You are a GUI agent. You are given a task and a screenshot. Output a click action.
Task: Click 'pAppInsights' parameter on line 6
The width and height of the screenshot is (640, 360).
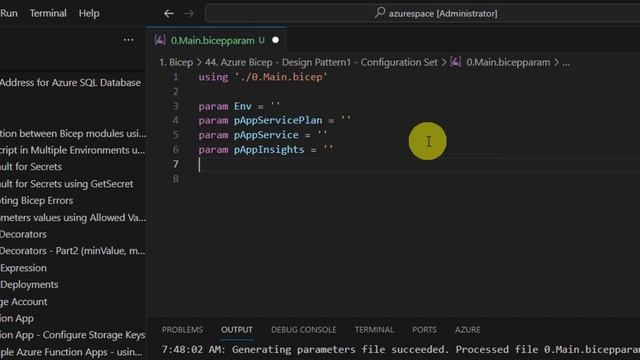point(269,150)
